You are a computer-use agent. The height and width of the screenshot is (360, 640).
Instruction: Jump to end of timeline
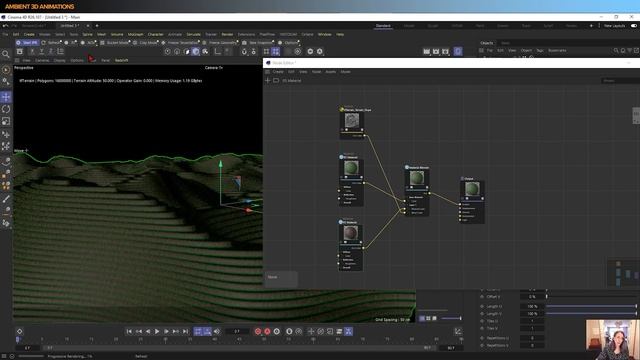click(x=185, y=331)
